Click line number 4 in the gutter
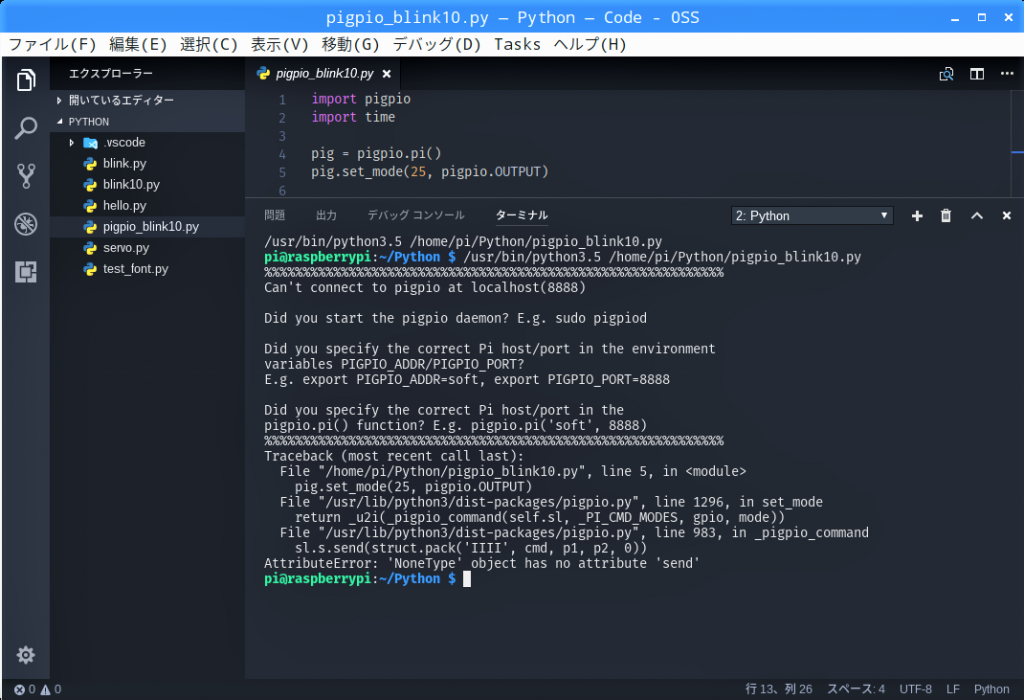This screenshot has height=700, width=1024. click(282, 154)
